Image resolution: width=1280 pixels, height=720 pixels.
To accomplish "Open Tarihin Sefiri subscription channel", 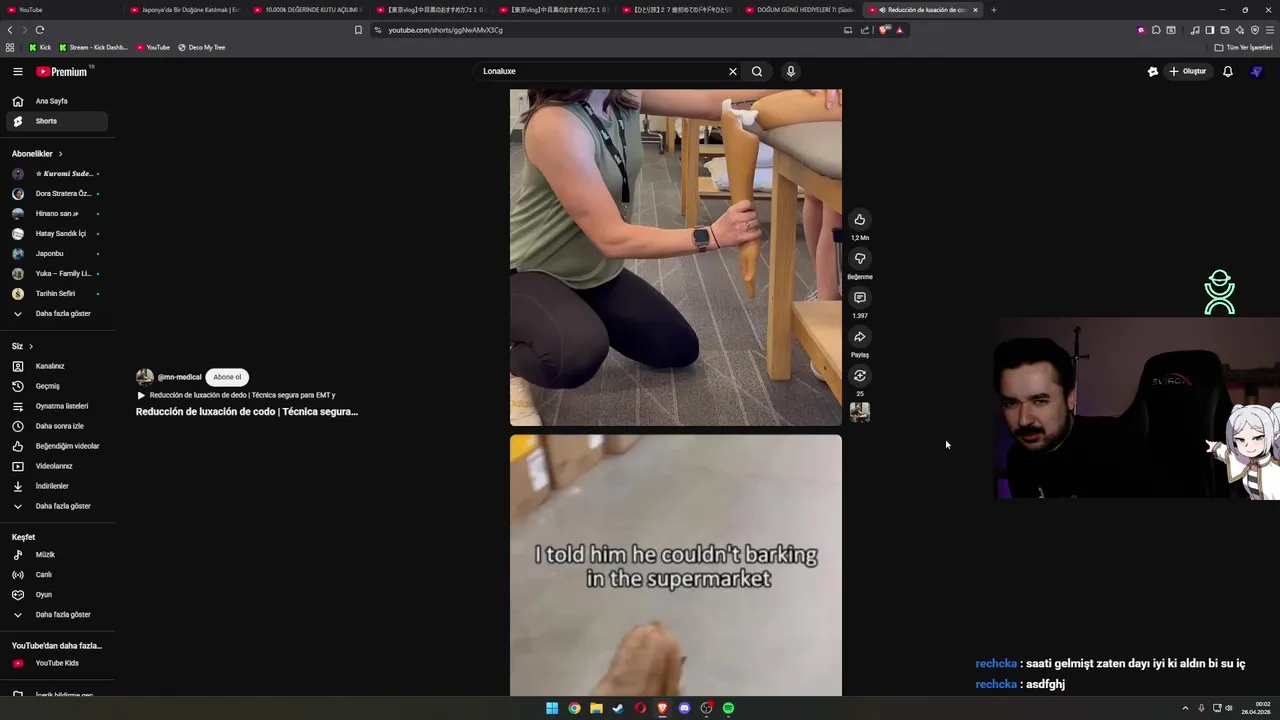I will [56, 294].
